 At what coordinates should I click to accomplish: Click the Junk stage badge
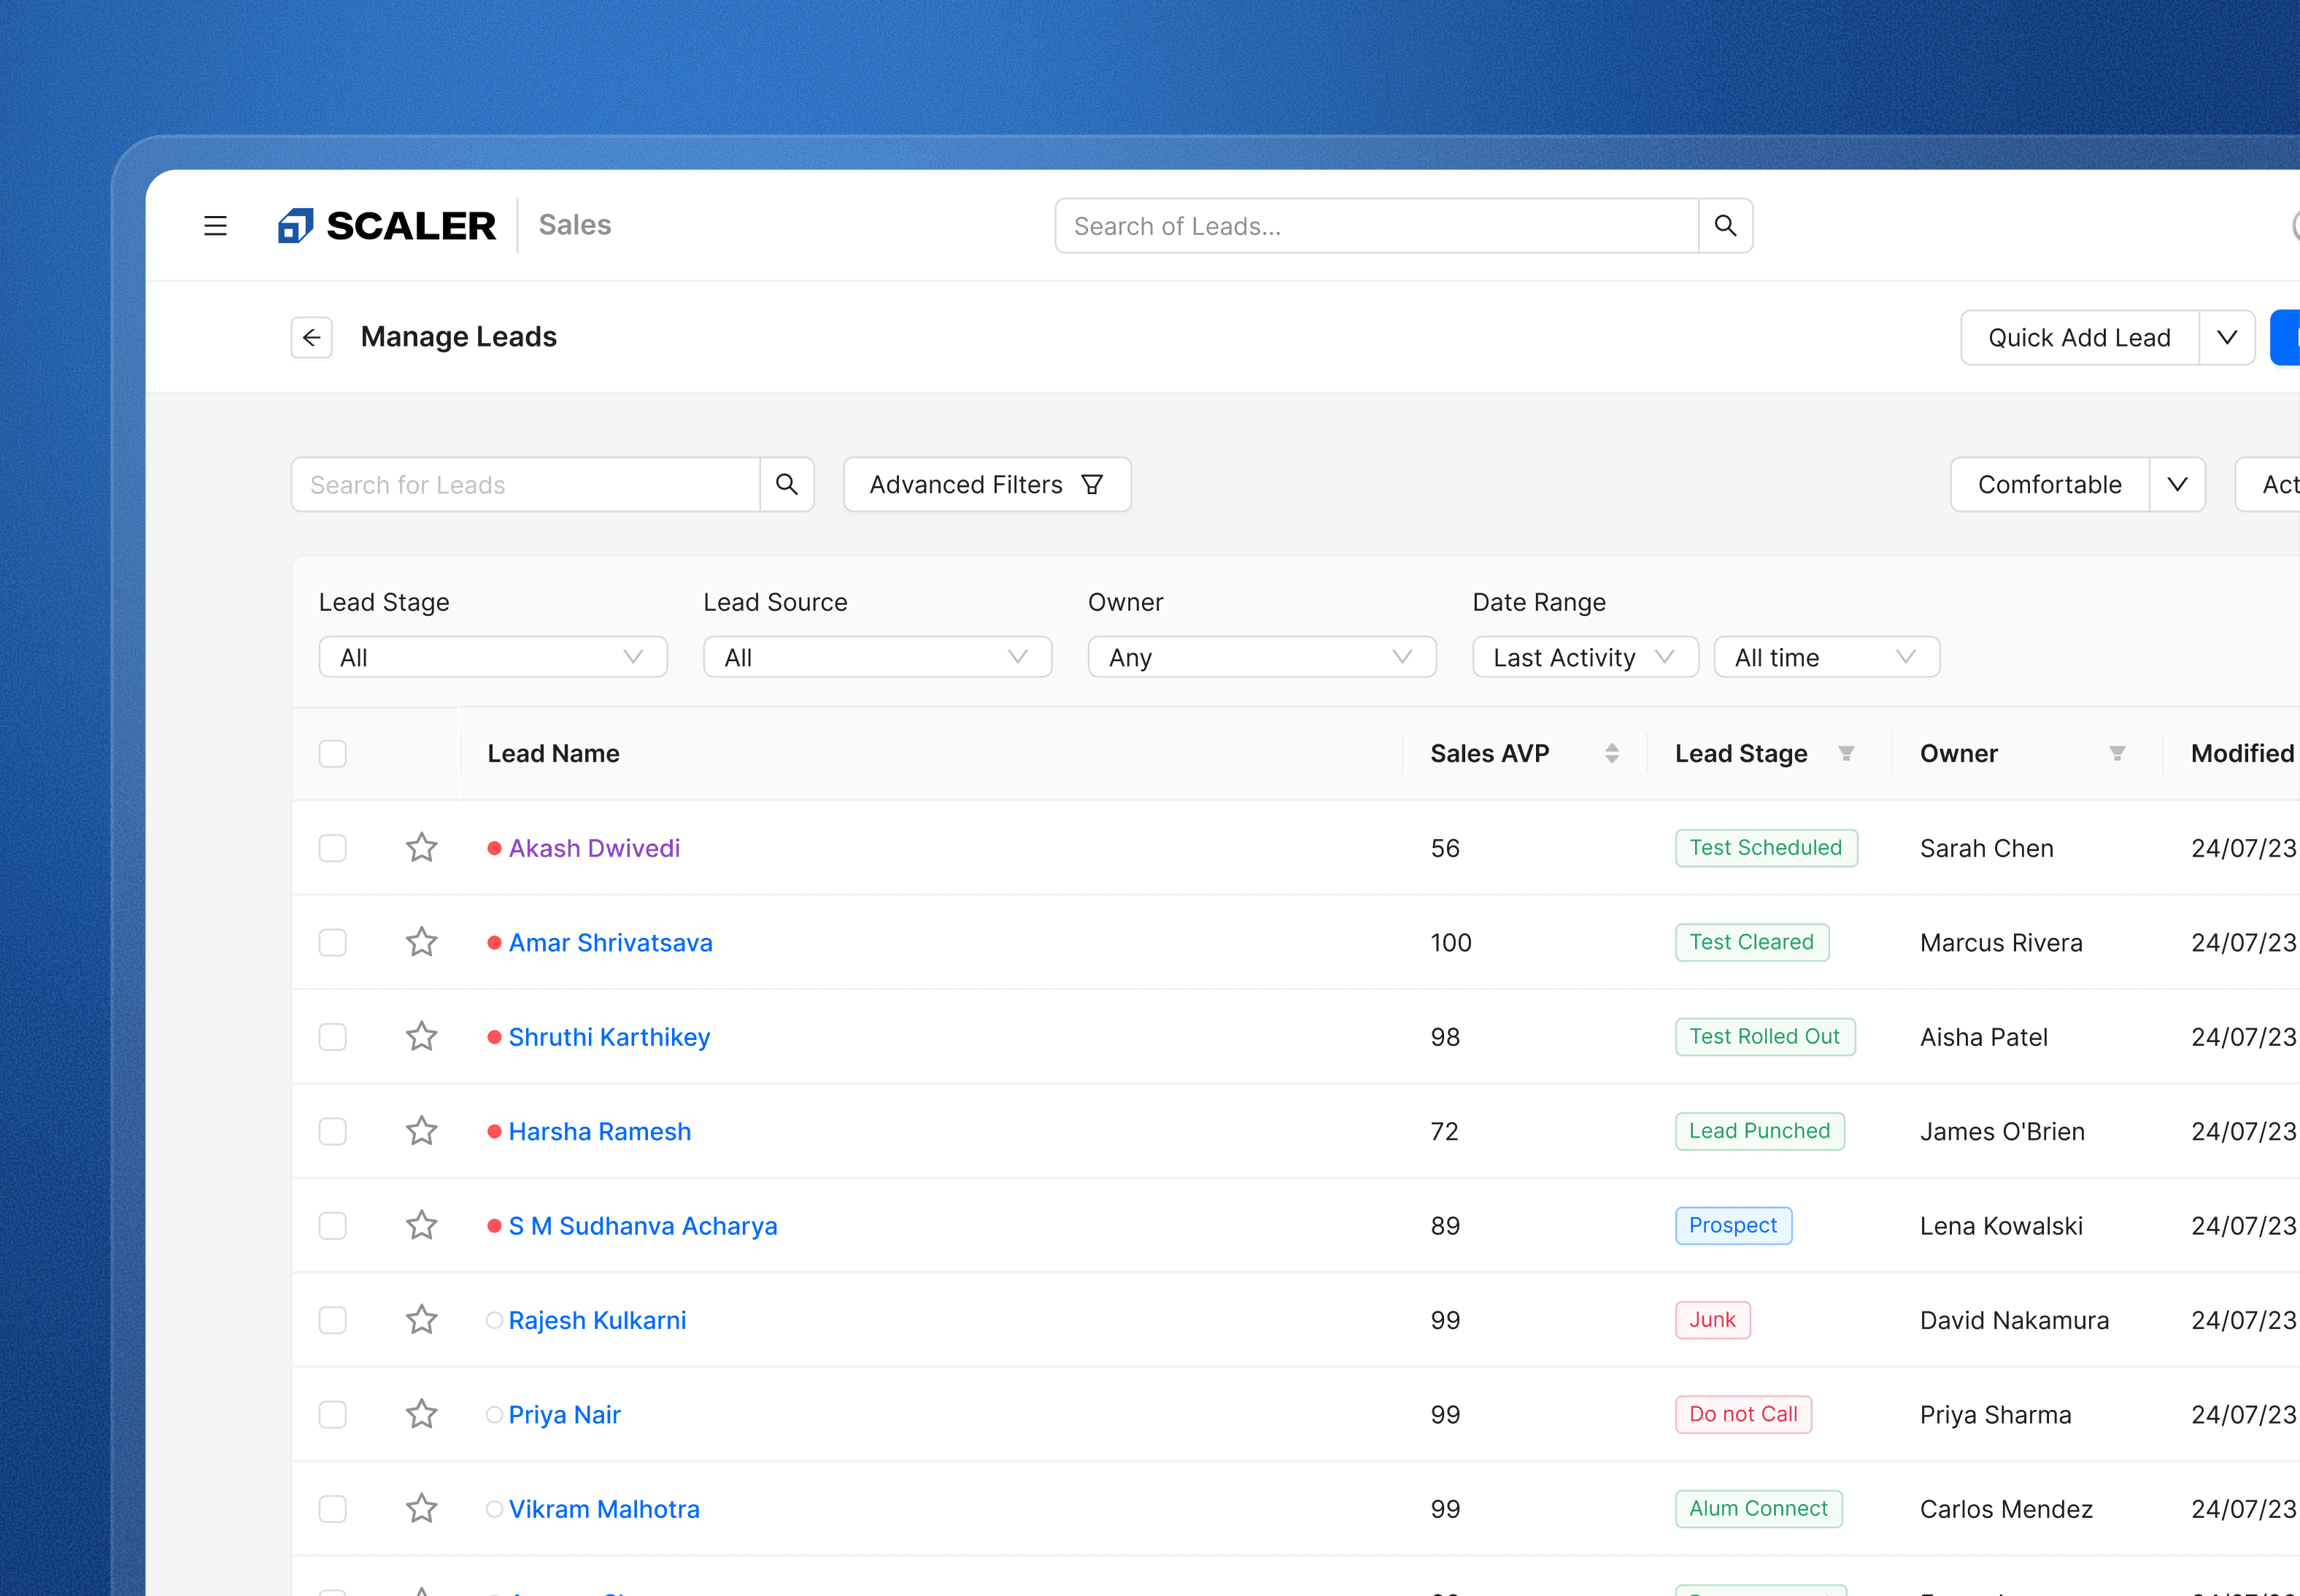(1712, 1320)
